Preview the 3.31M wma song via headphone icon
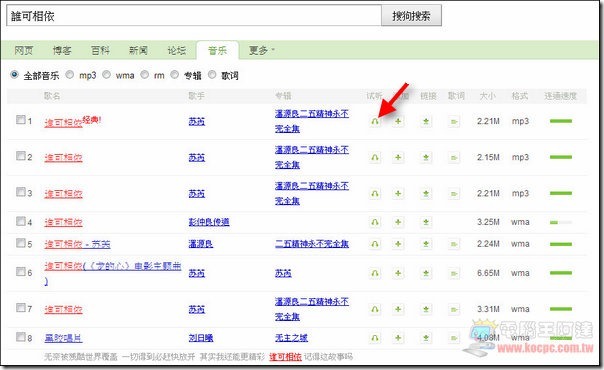The image size is (604, 370). click(375, 309)
